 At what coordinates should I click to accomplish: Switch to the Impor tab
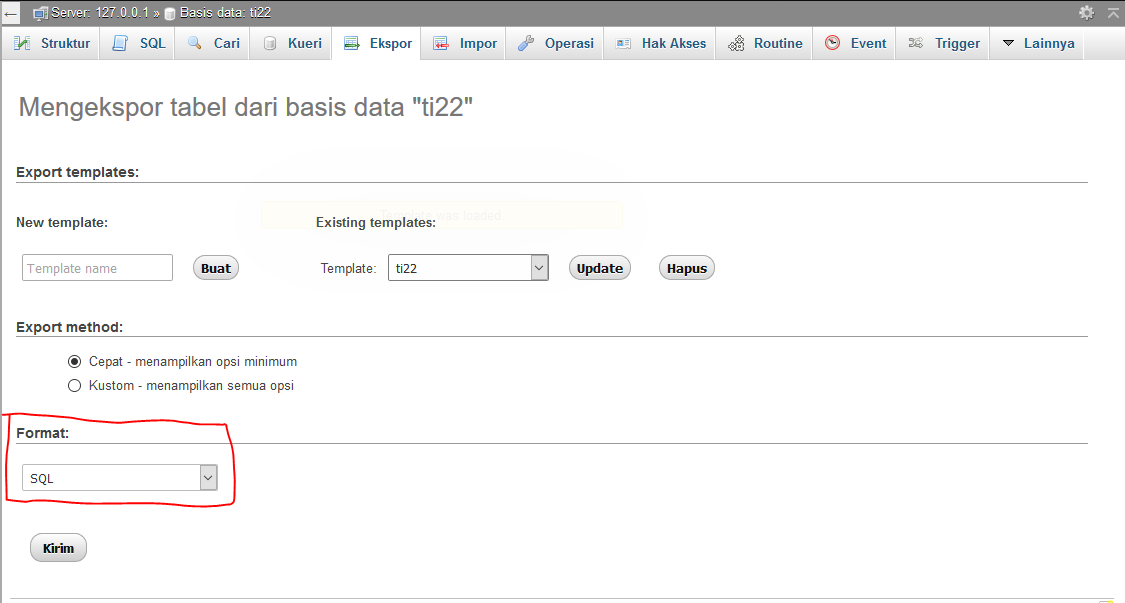[463, 43]
